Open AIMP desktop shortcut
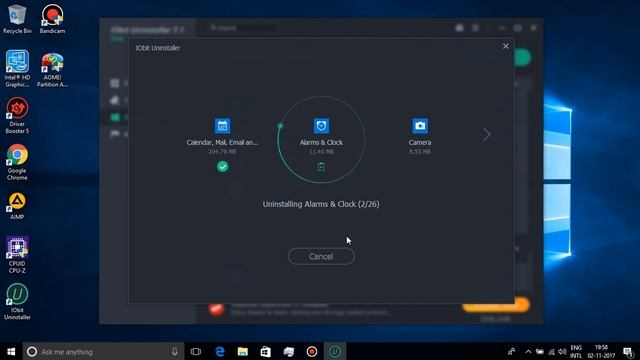The image size is (640, 360). tap(17, 206)
